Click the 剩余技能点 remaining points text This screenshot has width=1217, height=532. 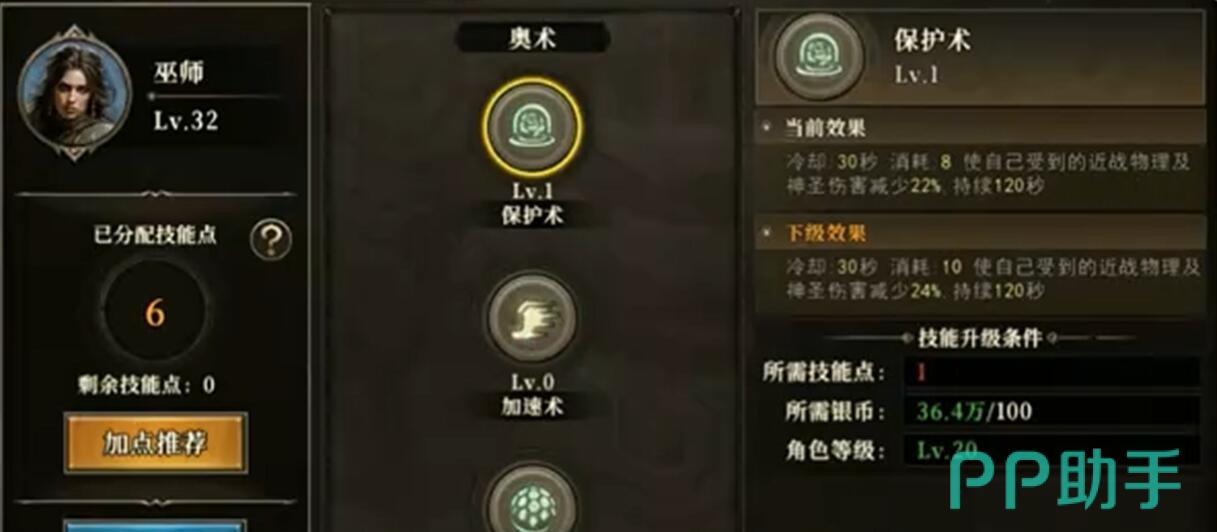point(147,385)
